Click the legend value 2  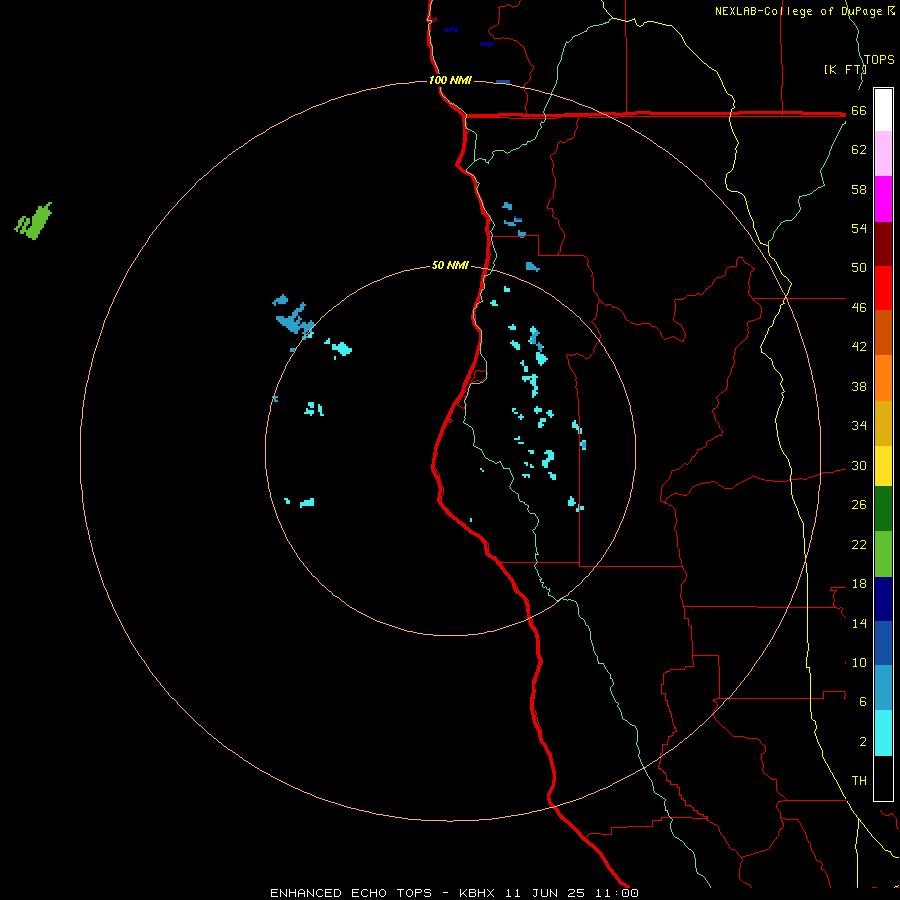click(x=863, y=742)
